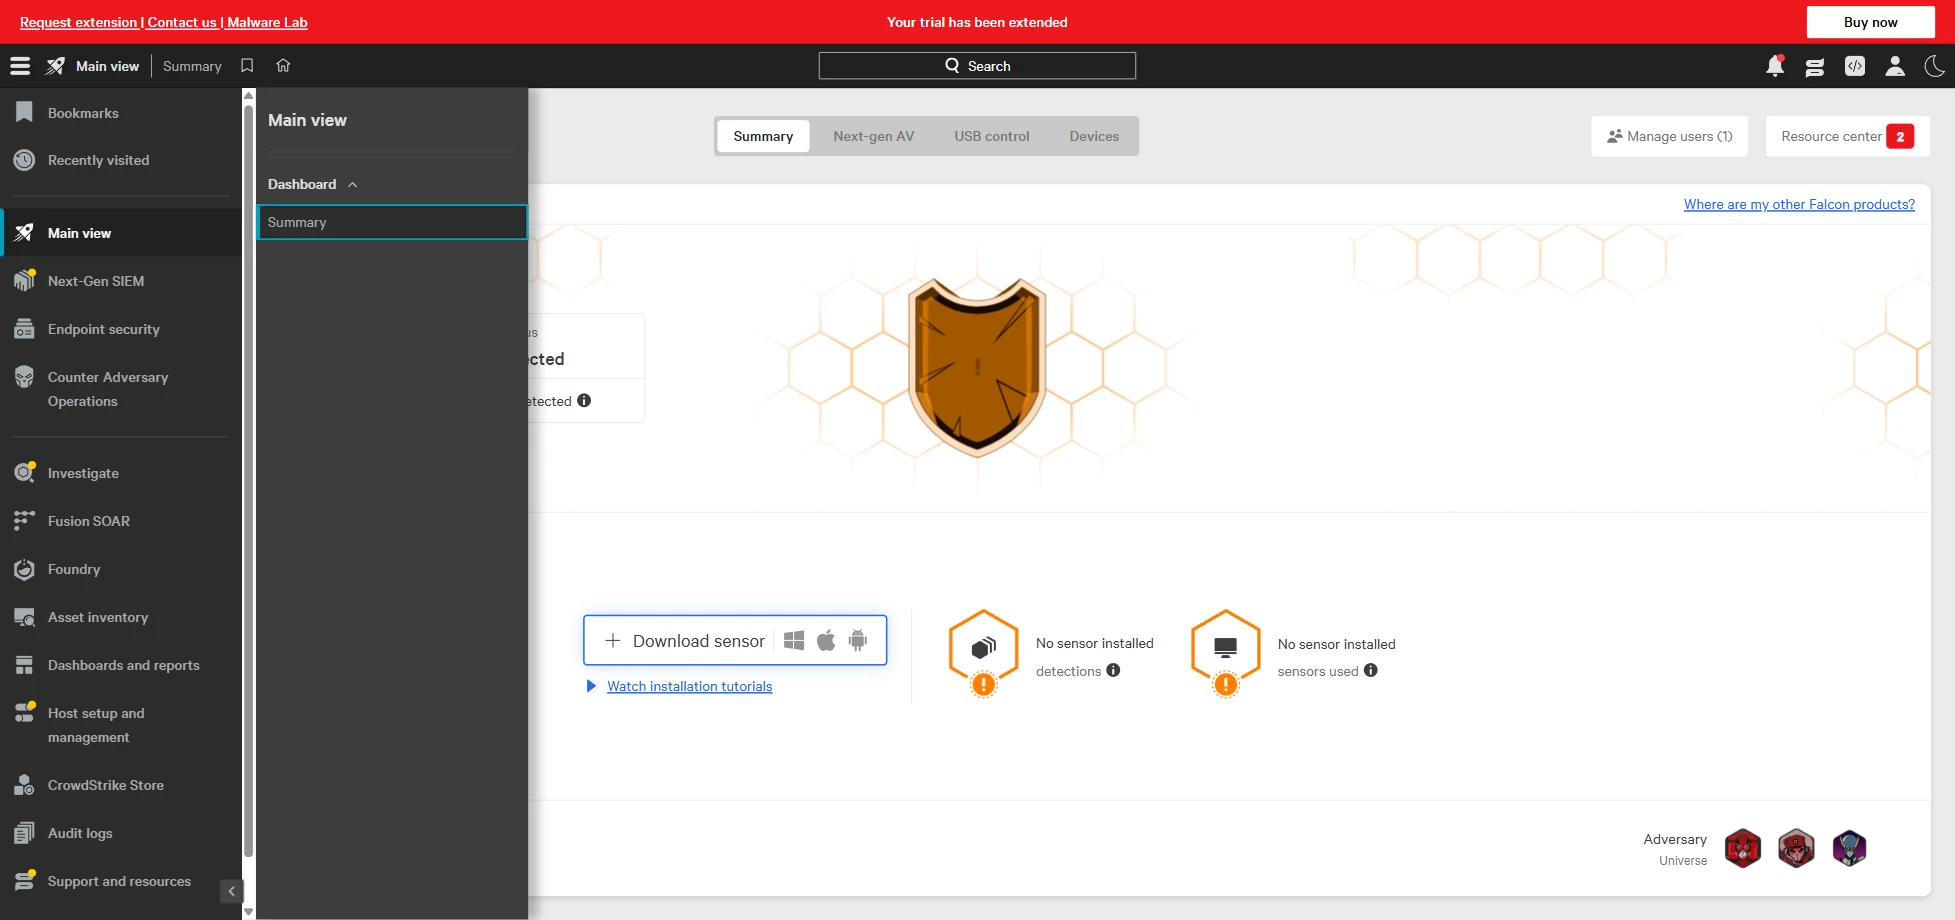Click the hexagon icon beside the detections label
The width and height of the screenshot is (1955, 920).
click(x=984, y=652)
